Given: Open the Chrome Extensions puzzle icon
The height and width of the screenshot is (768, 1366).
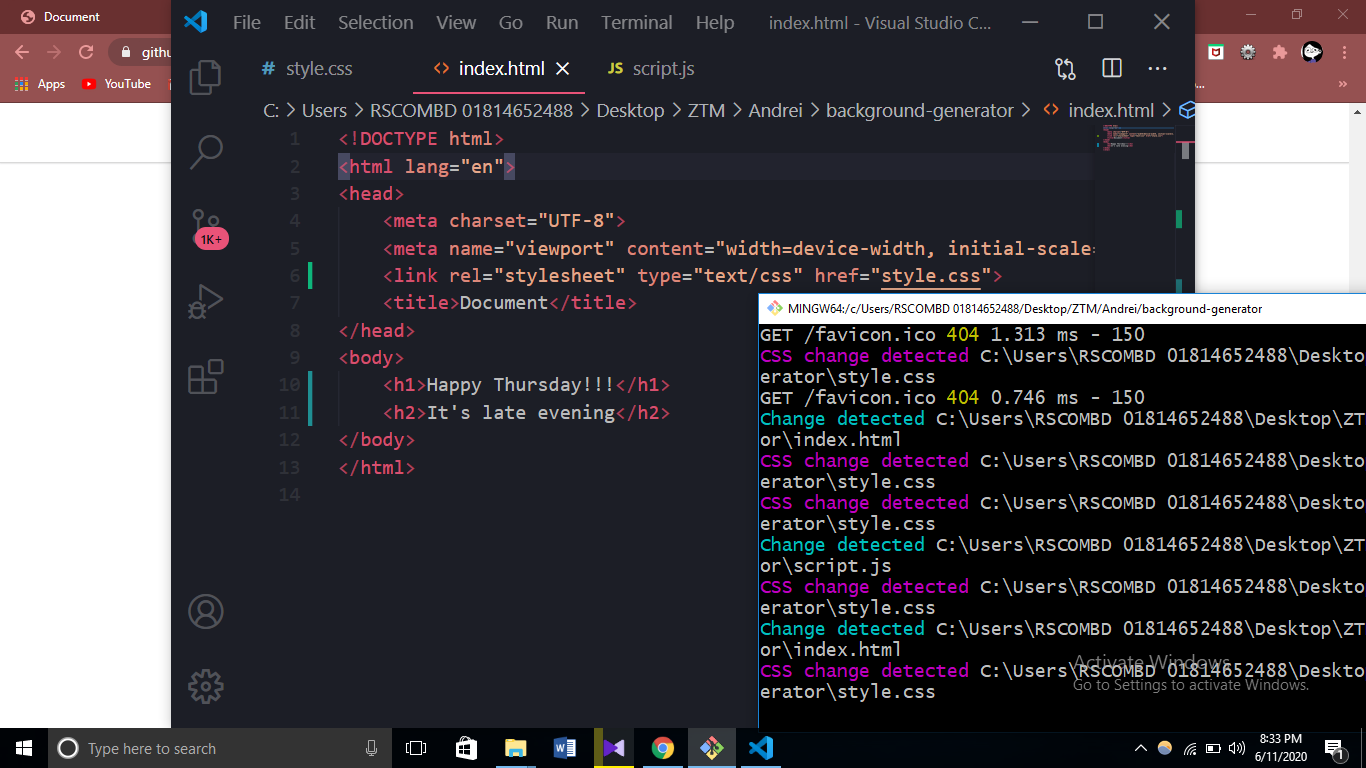Looking at the screenshot, I should point(1280,52).
